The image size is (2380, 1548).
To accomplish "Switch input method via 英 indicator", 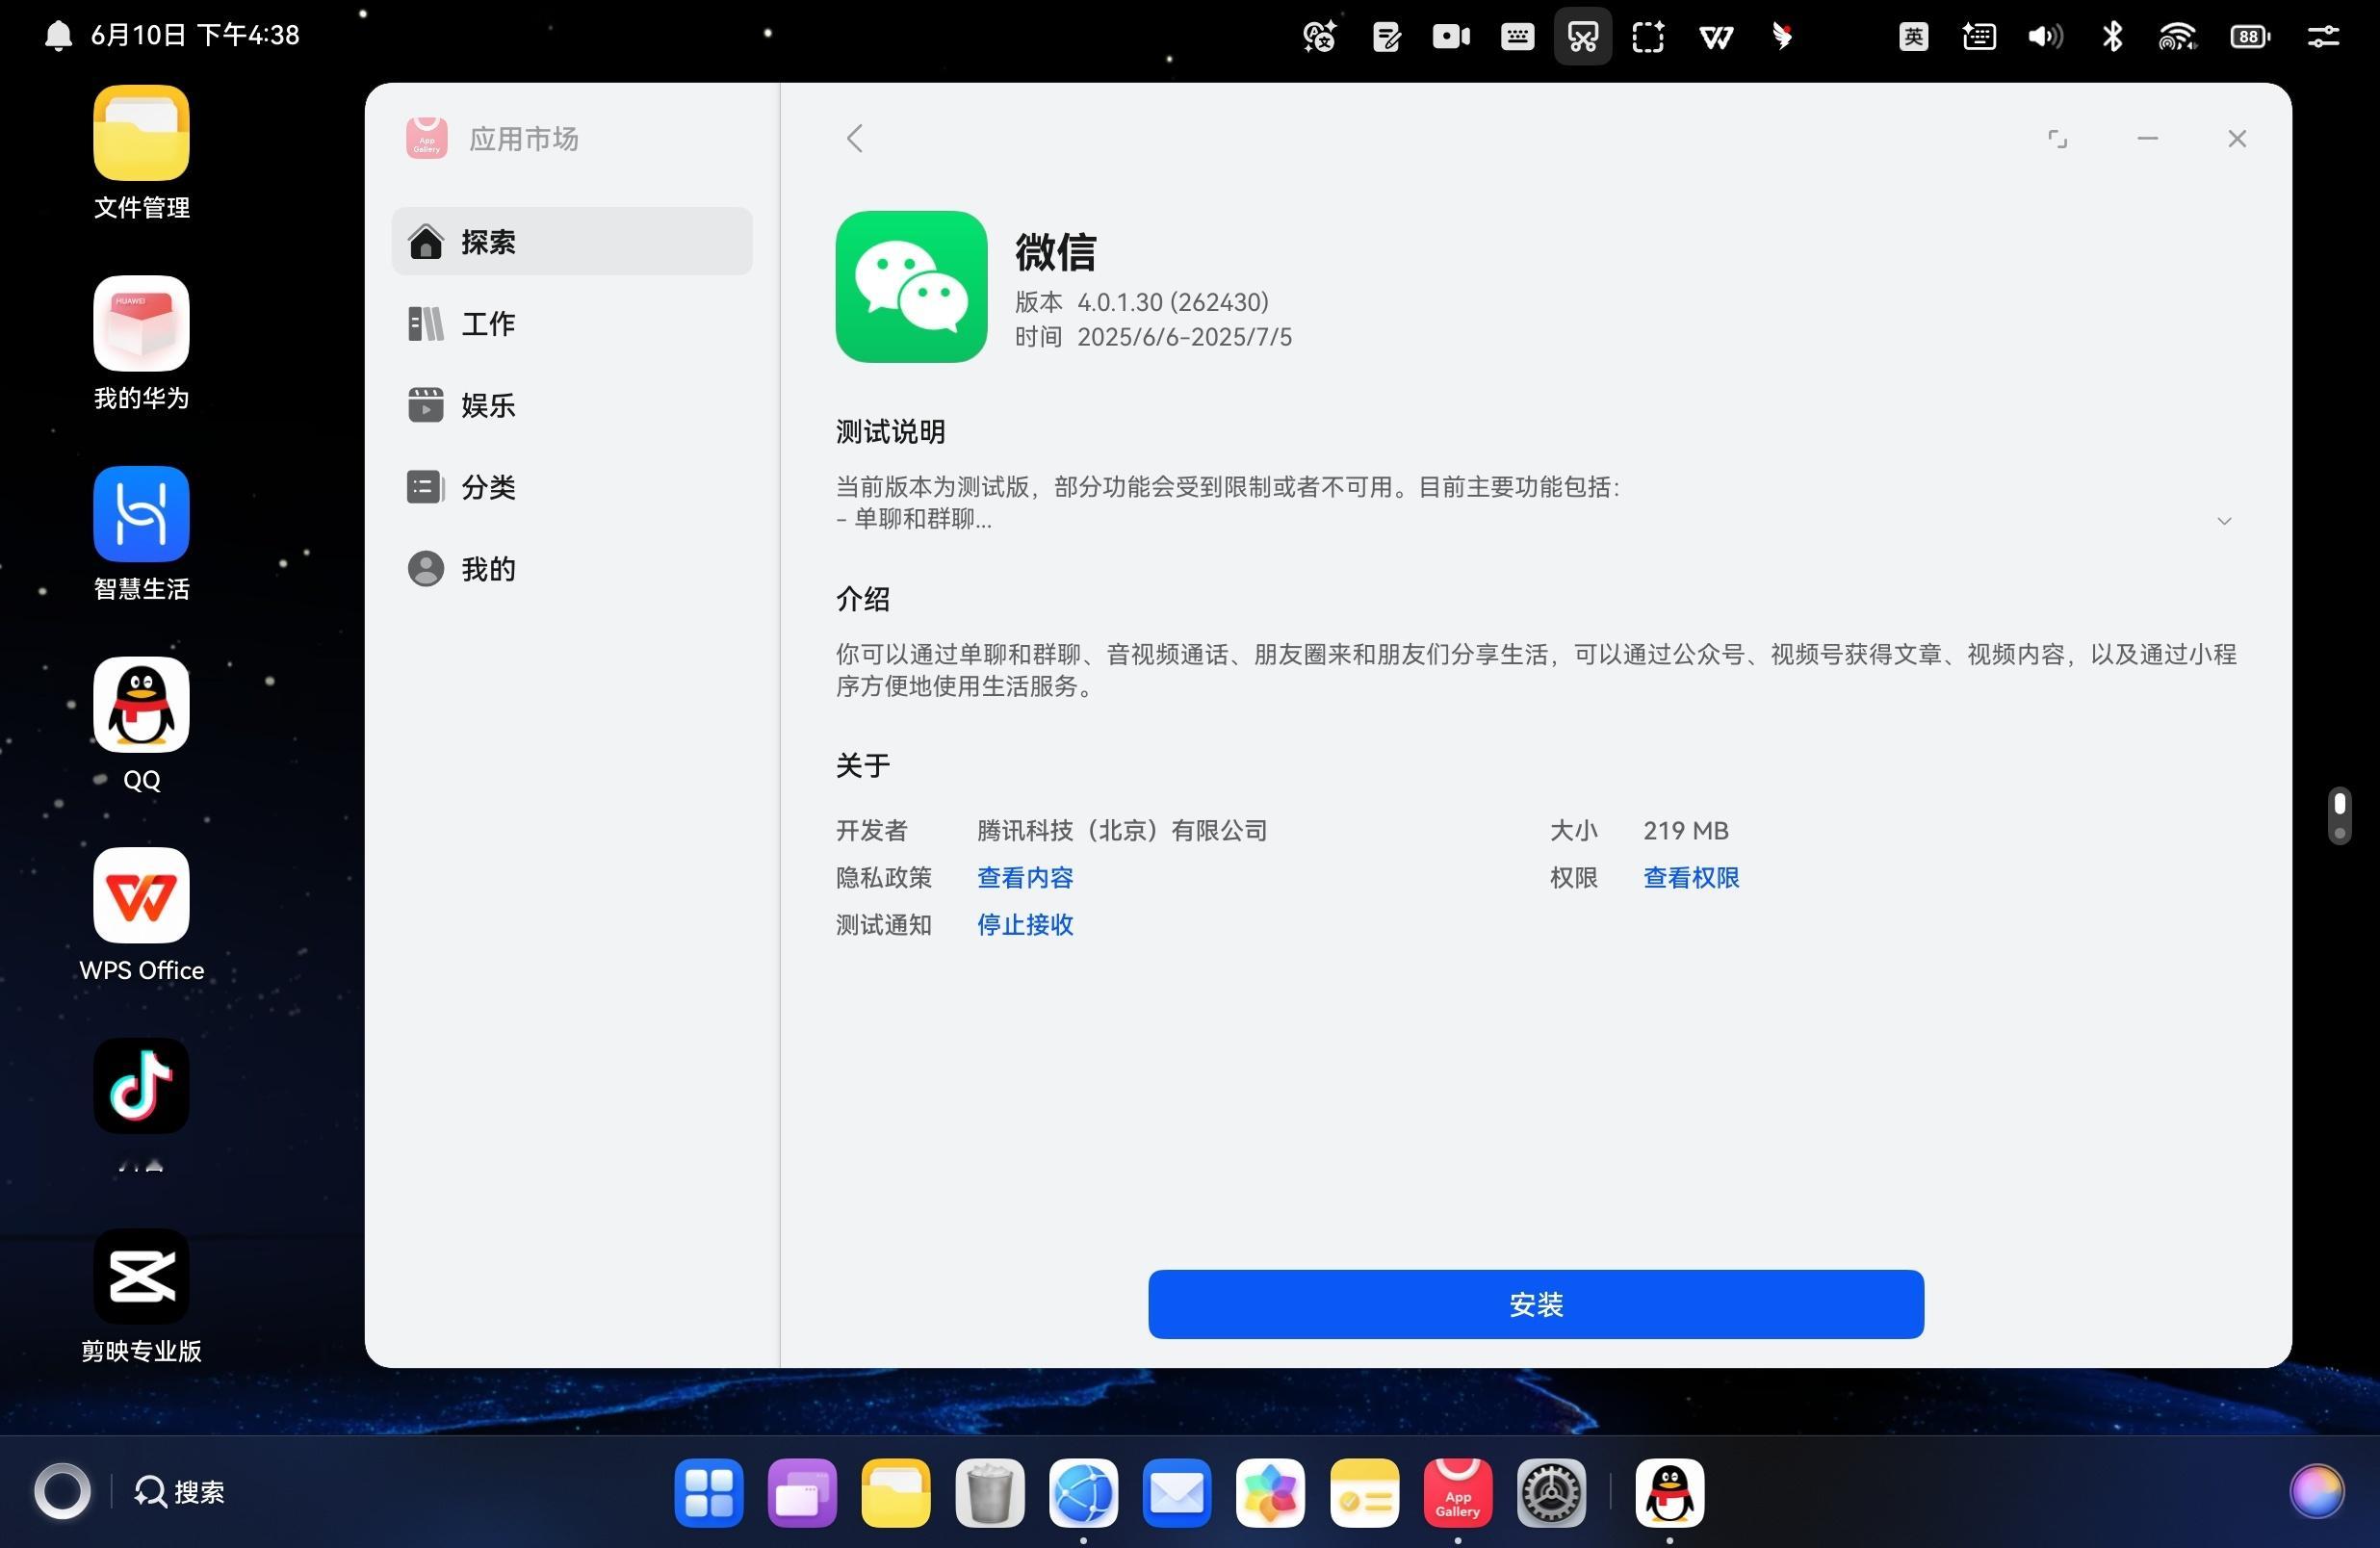I will click(1913, 37).
